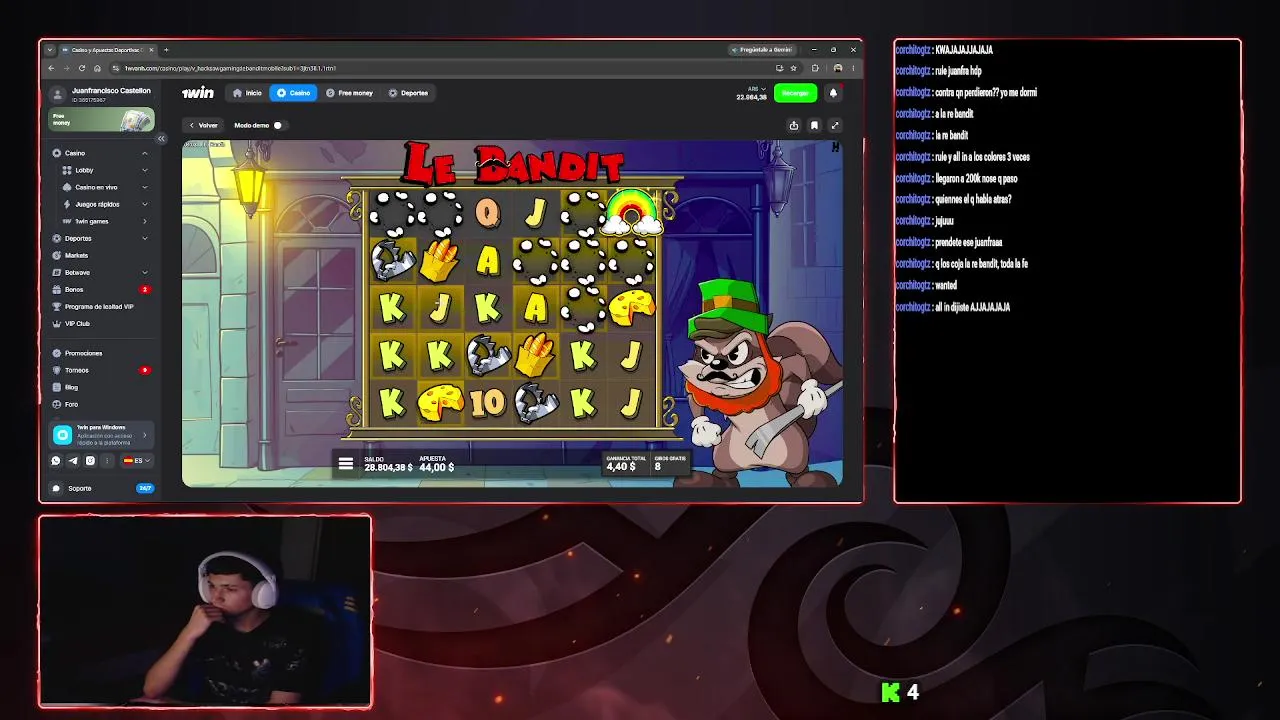Expand Casino en vivo submenu
Viewport: 1280px width, 720px height.
click(x=145, y=187)
